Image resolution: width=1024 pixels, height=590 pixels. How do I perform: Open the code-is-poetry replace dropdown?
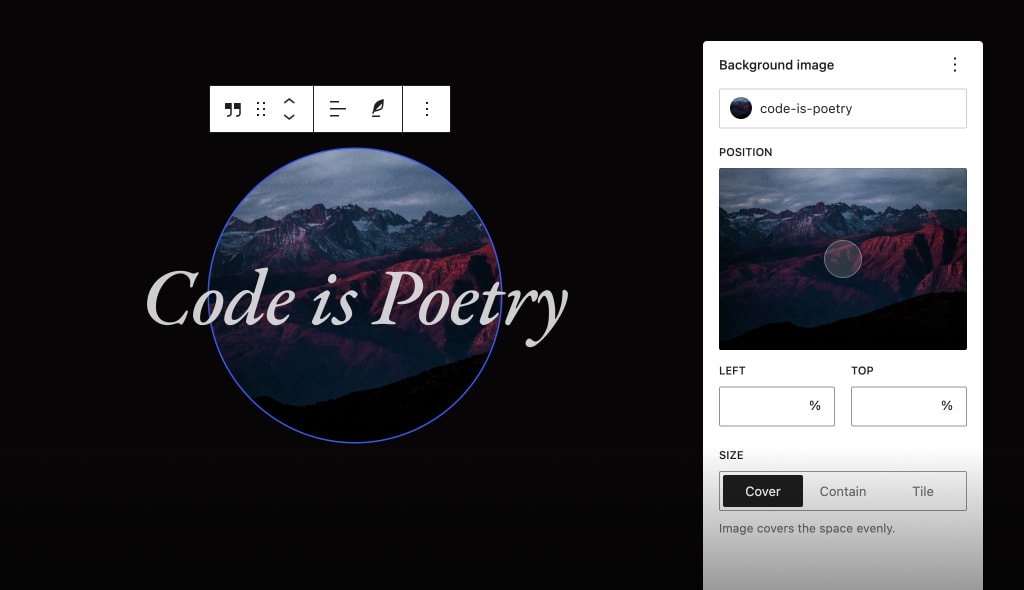click(x=843, y=107)
